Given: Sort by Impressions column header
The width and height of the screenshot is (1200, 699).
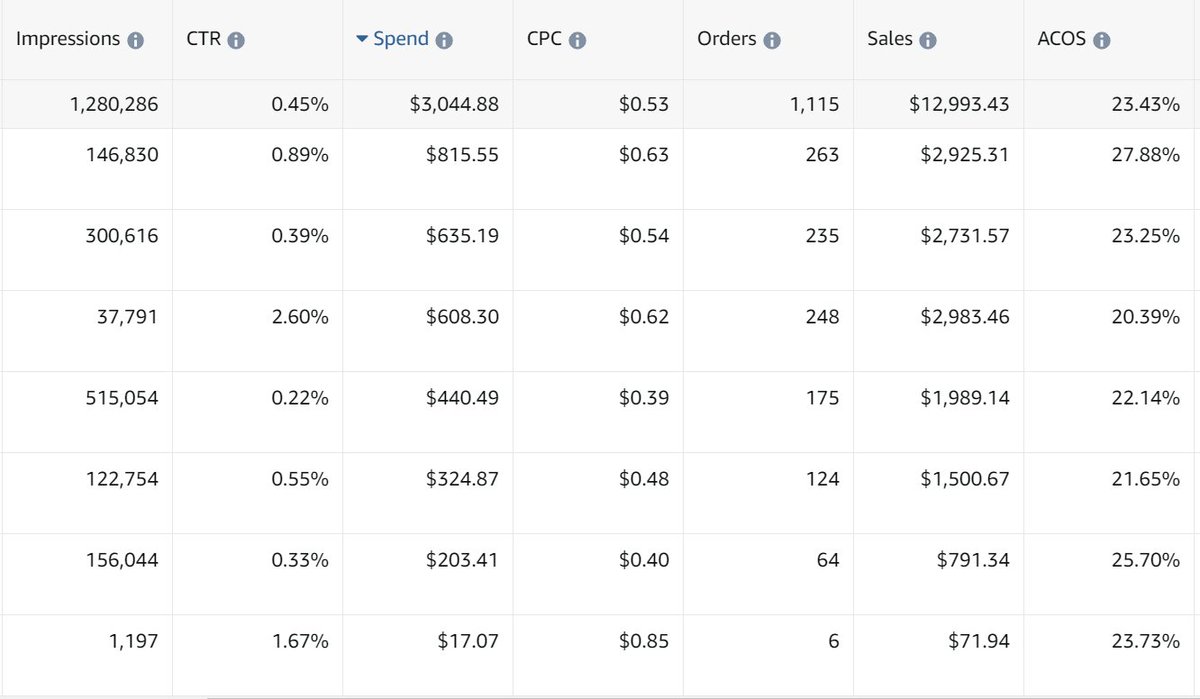Looking at the screenshot, I should pyautogui.click(x=69, y=40).
